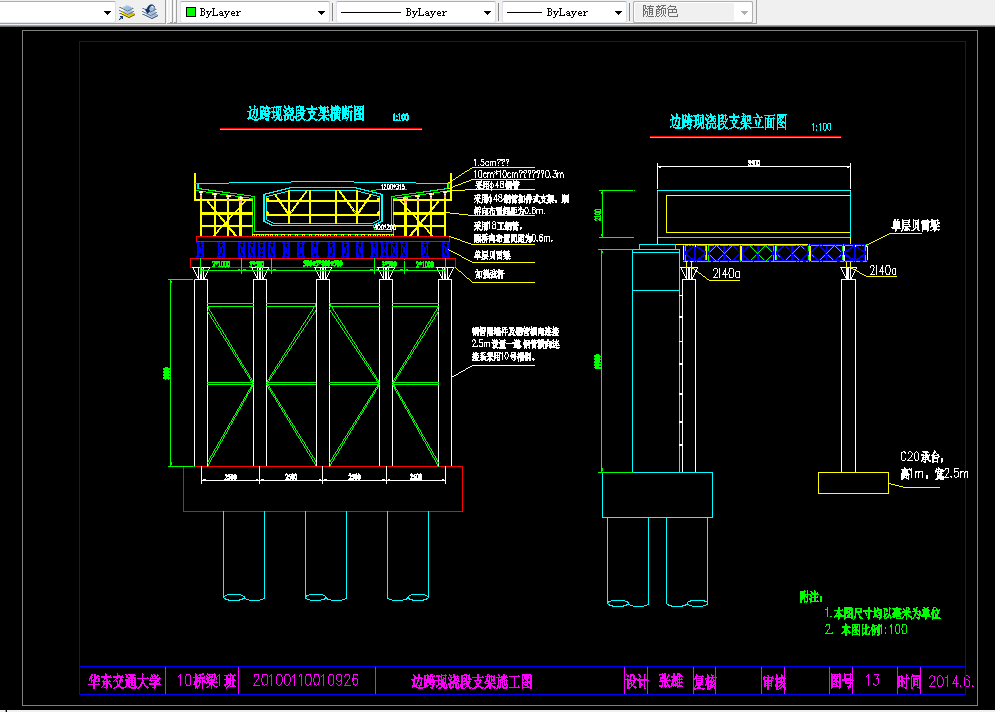Select the 采用φ48钢管 annotation line
This screenshot has width=995, height=712.
[497, 185]
